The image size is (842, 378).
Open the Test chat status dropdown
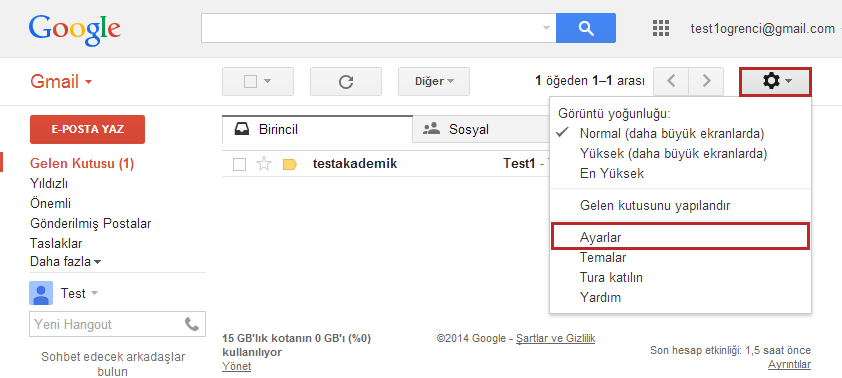coord(95,293)
